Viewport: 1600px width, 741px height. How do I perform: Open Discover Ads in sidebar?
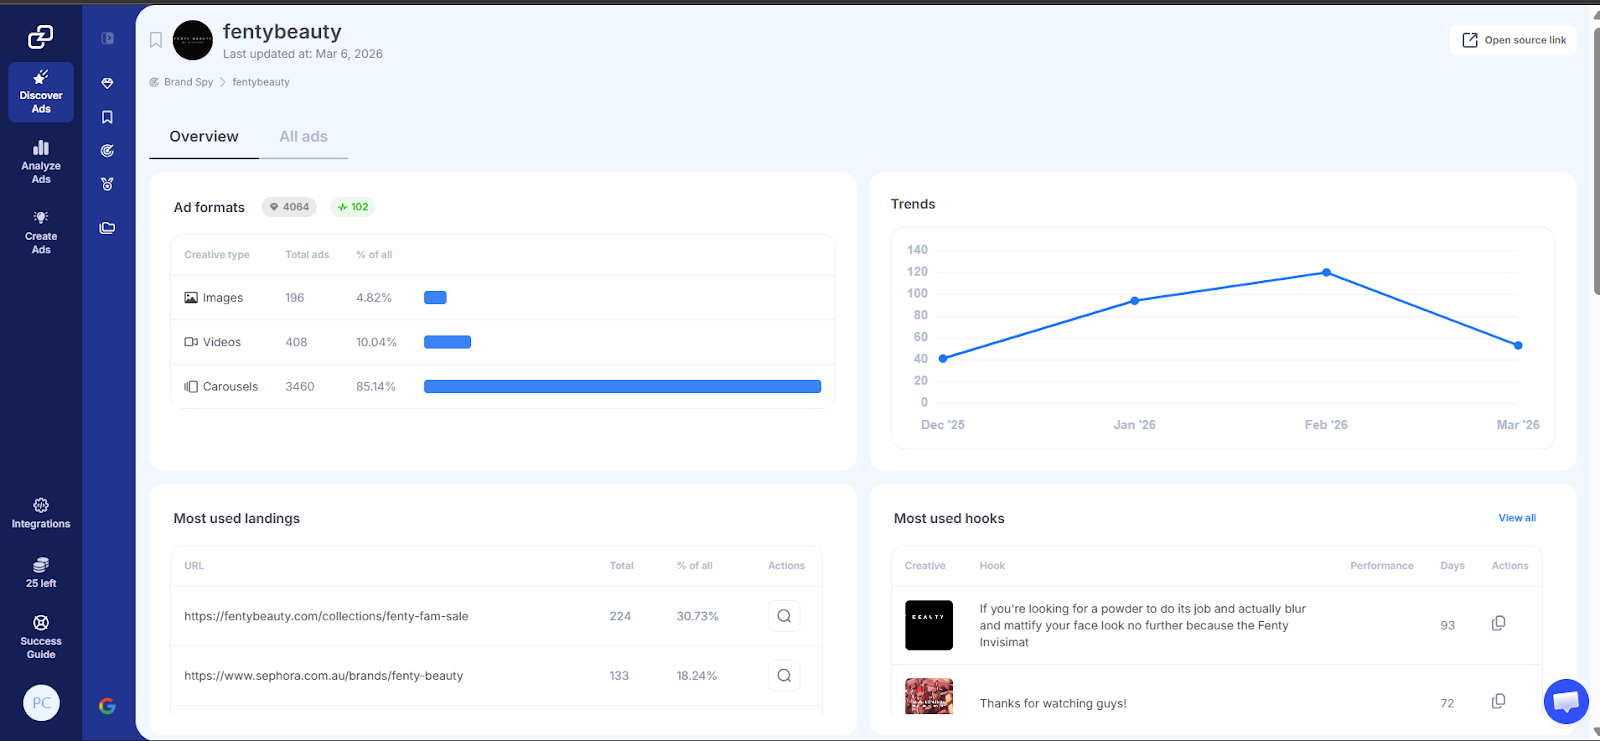(41, 92)
